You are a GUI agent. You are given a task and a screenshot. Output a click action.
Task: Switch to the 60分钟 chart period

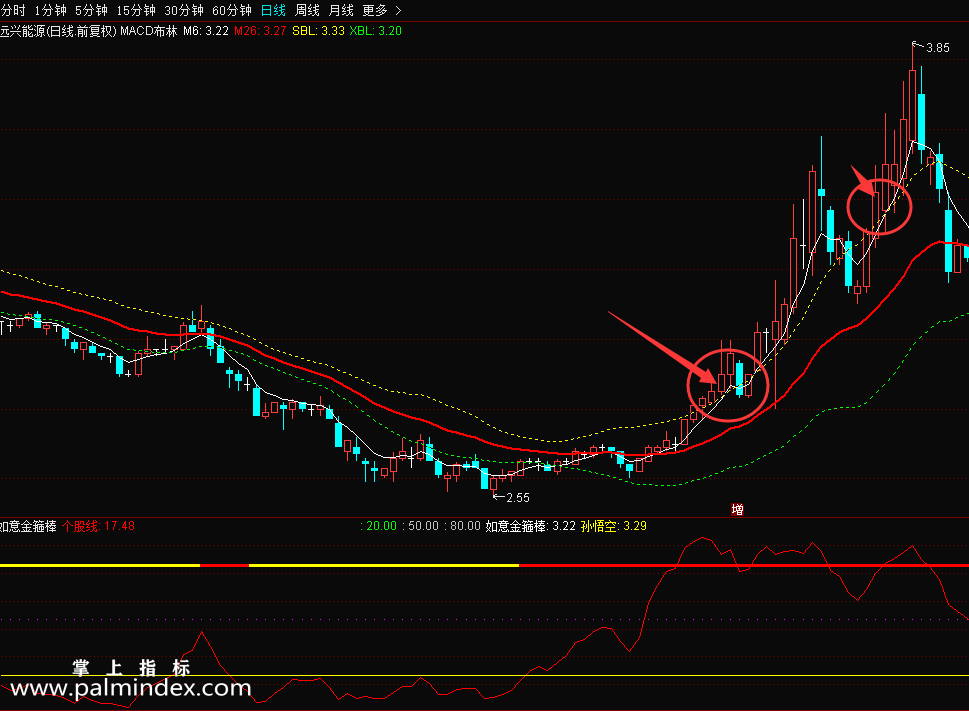232,11
